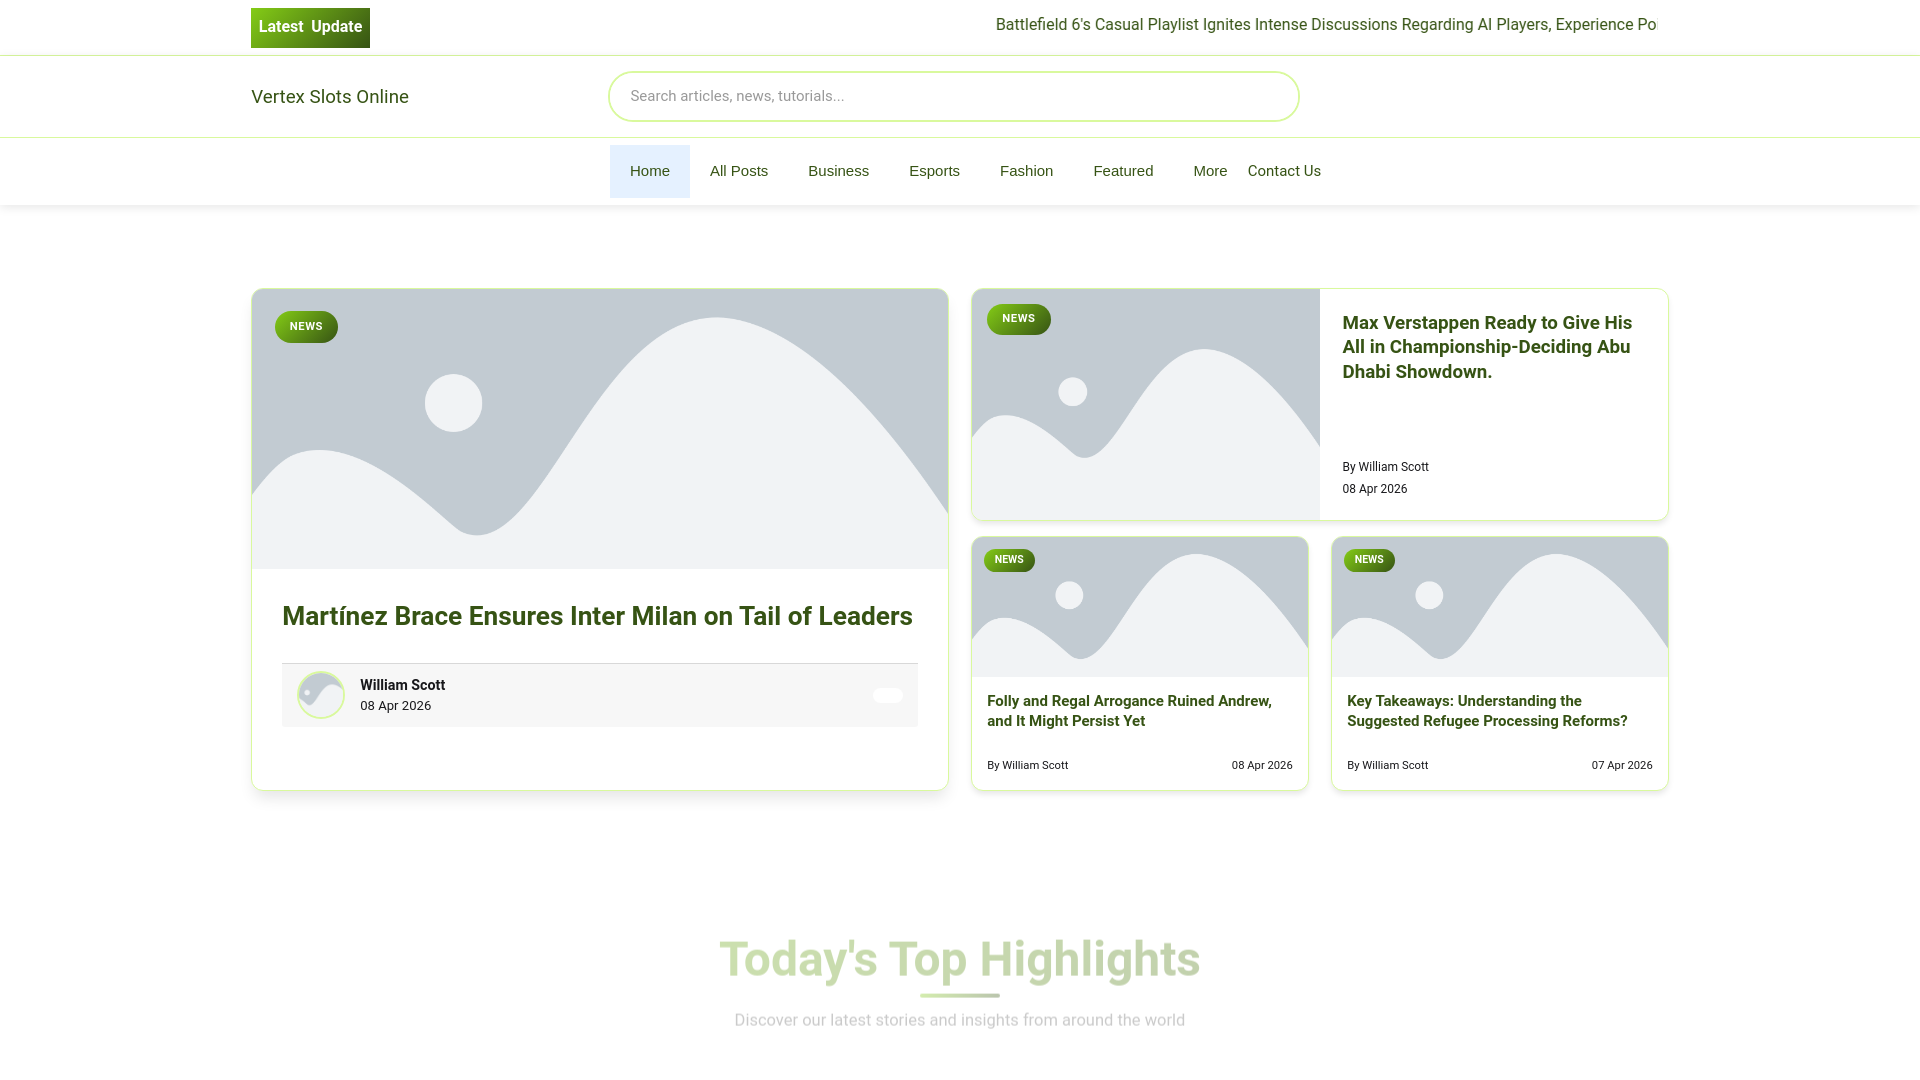Go to All Posts menu item
1920x1080 pixels.
click(x=738, y=171)
